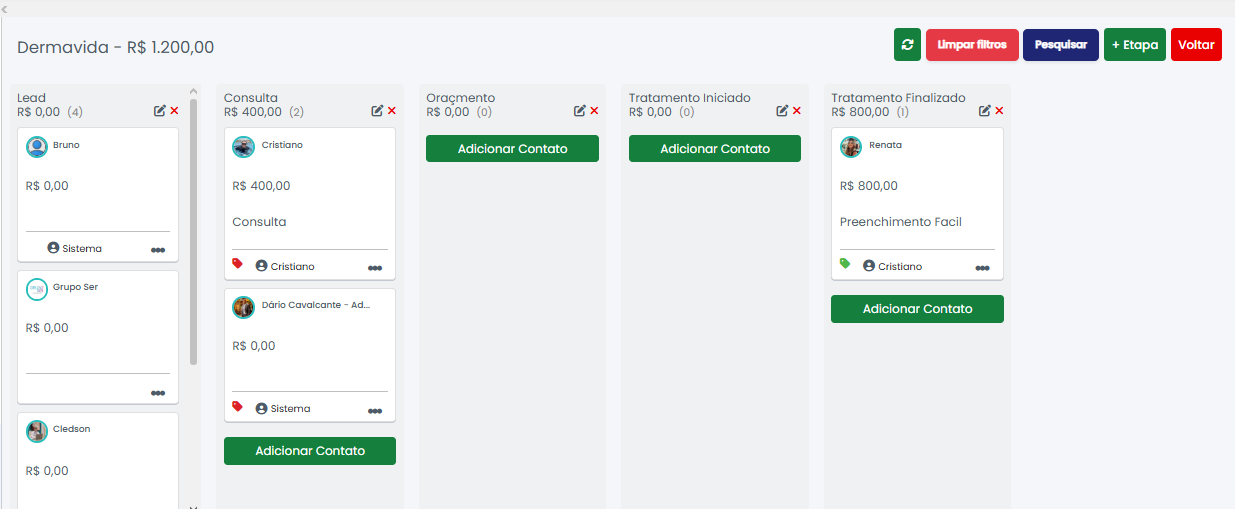The image size is (1235, 509).
Task: Click the small arrow at top-left corner
Action: point(5,9)
